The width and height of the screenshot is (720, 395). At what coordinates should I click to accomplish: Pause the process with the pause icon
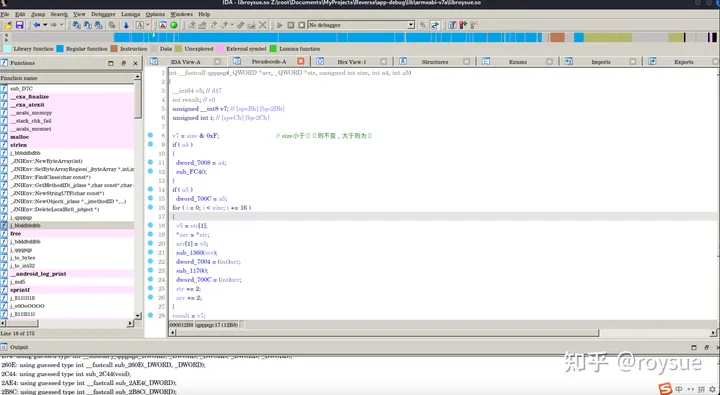(291, 25)
